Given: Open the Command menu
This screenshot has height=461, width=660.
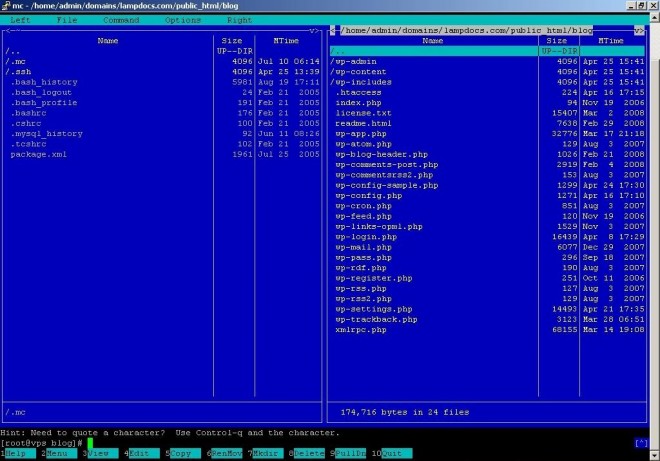Looking at the screenshot, I should [121, 20].
